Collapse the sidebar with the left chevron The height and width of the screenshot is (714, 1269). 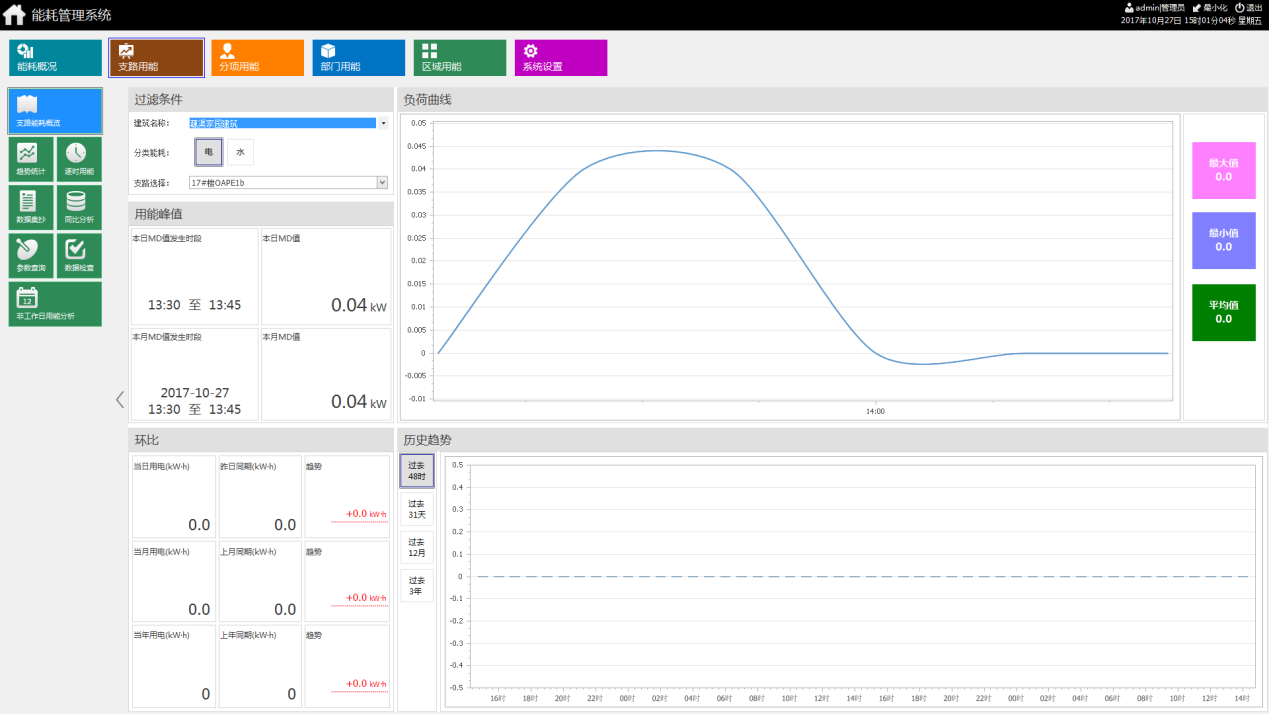point(120,399)
